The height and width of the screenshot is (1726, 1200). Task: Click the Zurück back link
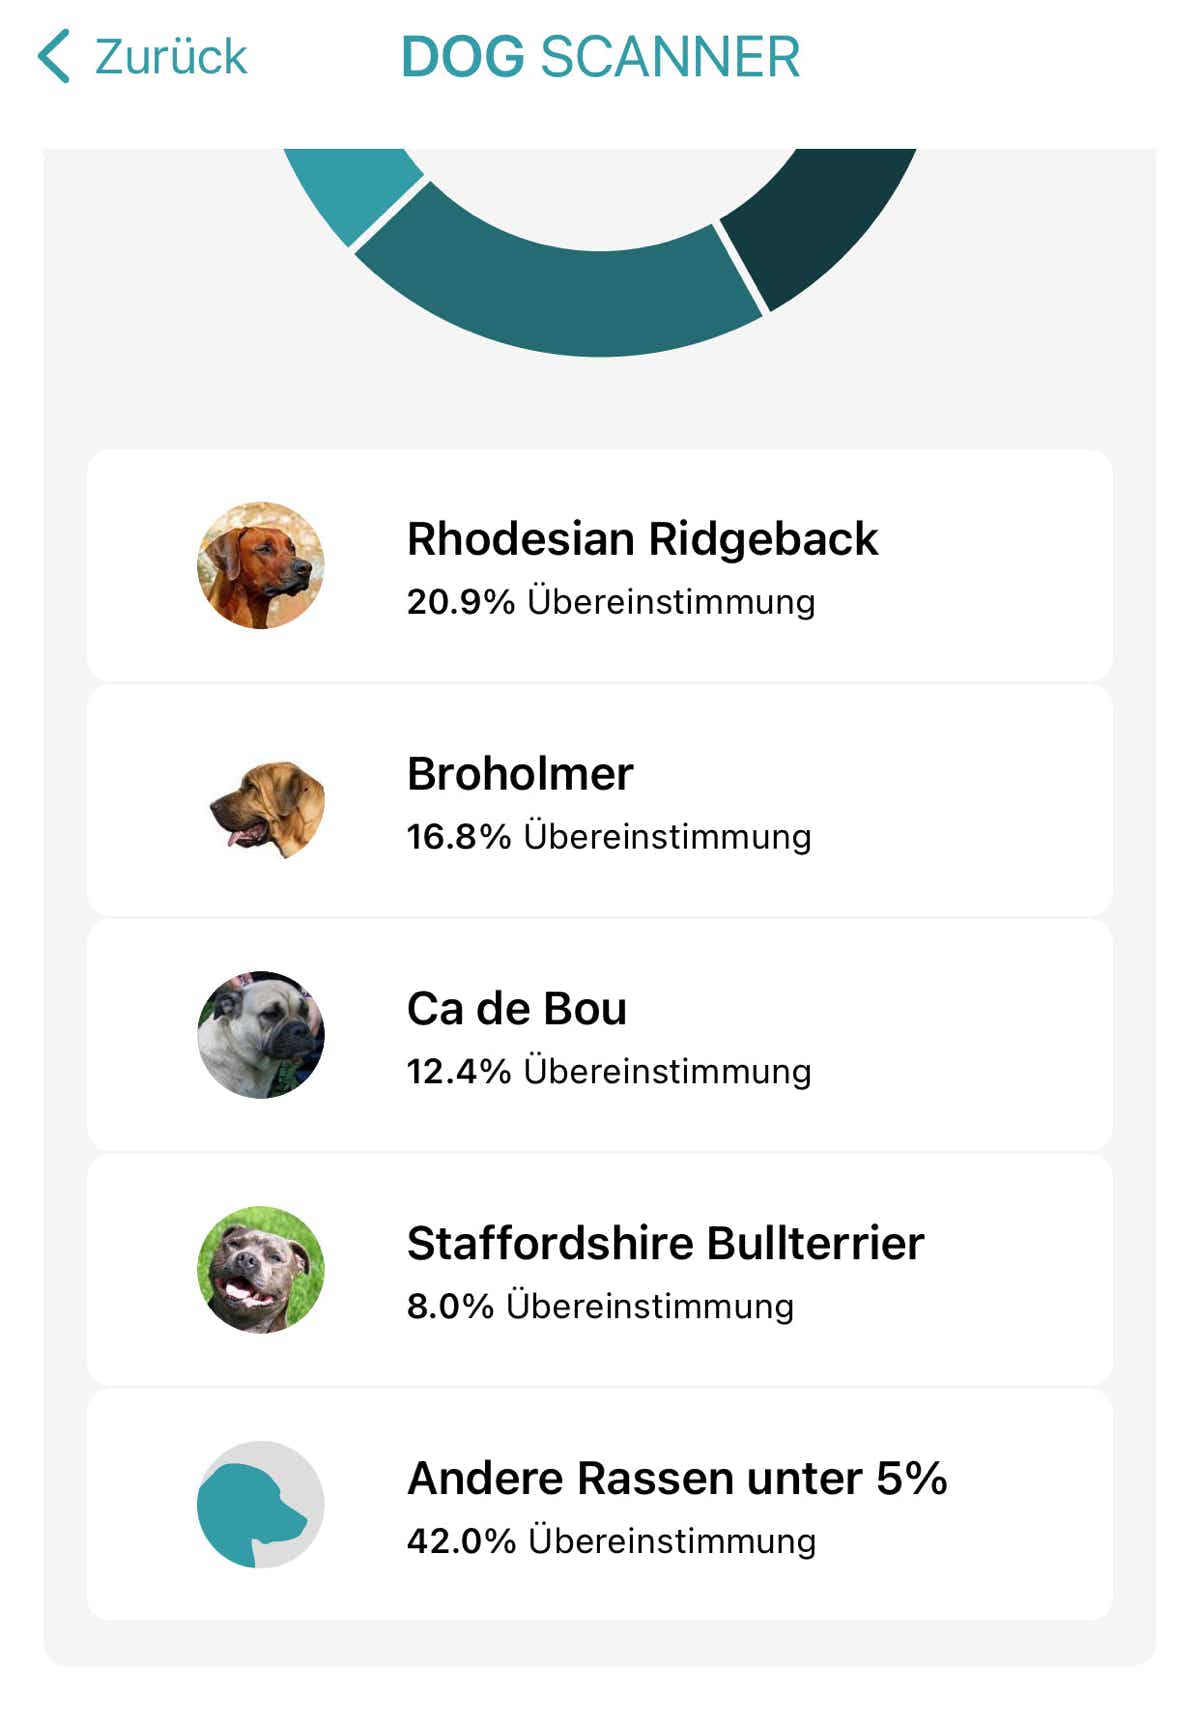143,56
